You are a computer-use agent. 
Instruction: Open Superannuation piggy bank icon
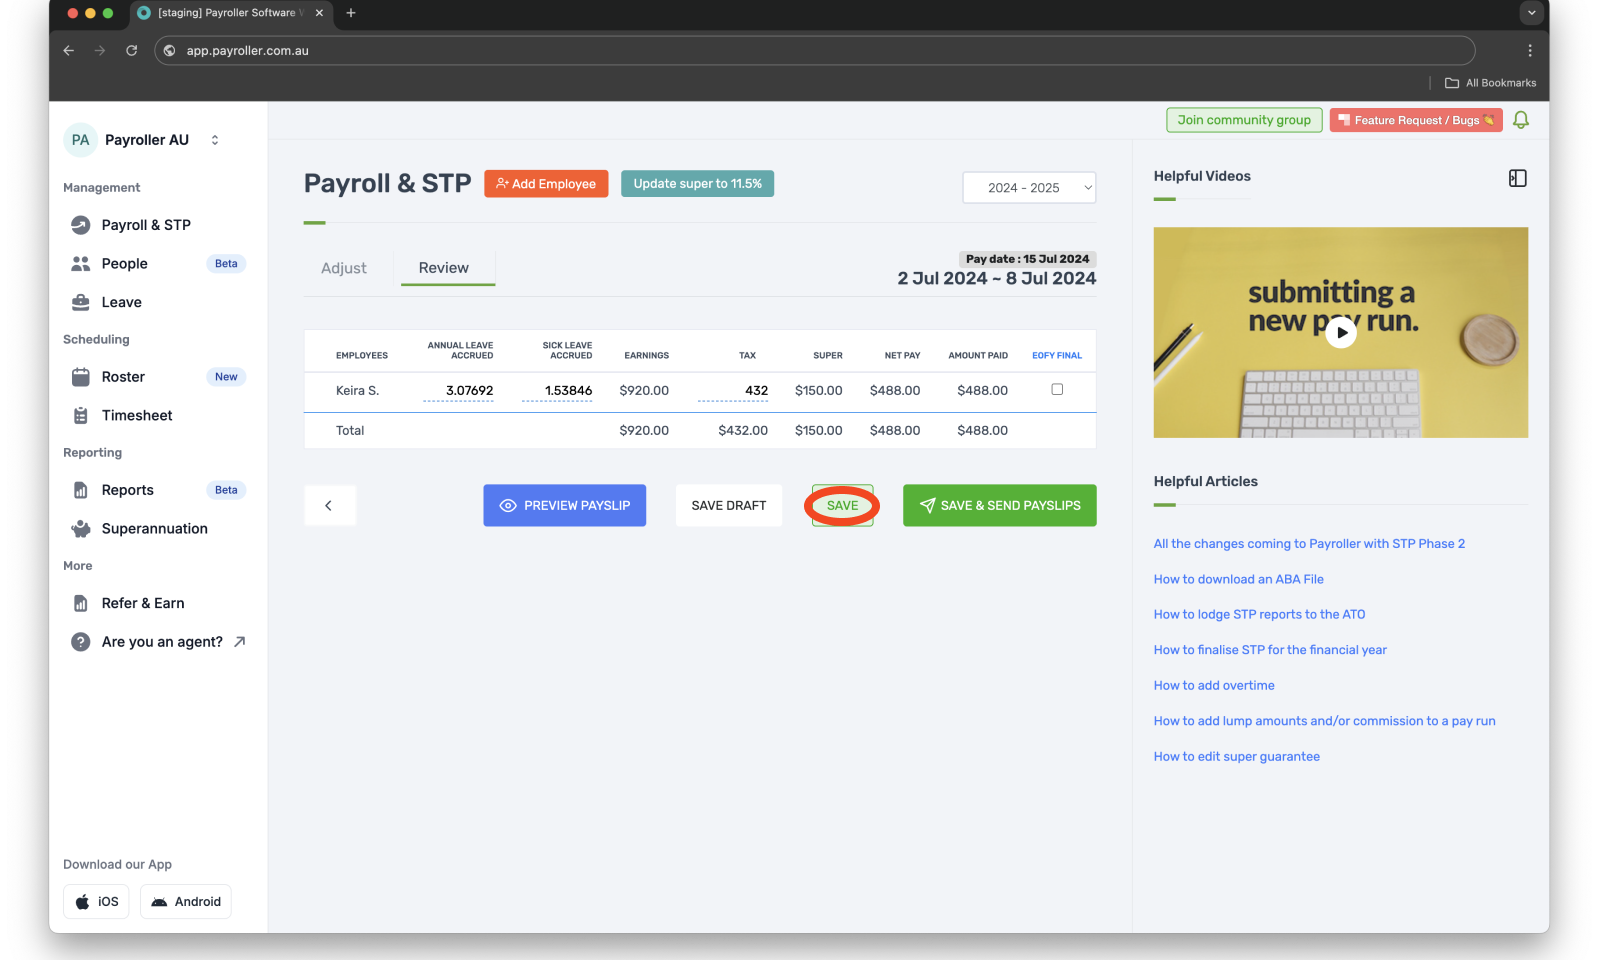click(x=81, y=529)
